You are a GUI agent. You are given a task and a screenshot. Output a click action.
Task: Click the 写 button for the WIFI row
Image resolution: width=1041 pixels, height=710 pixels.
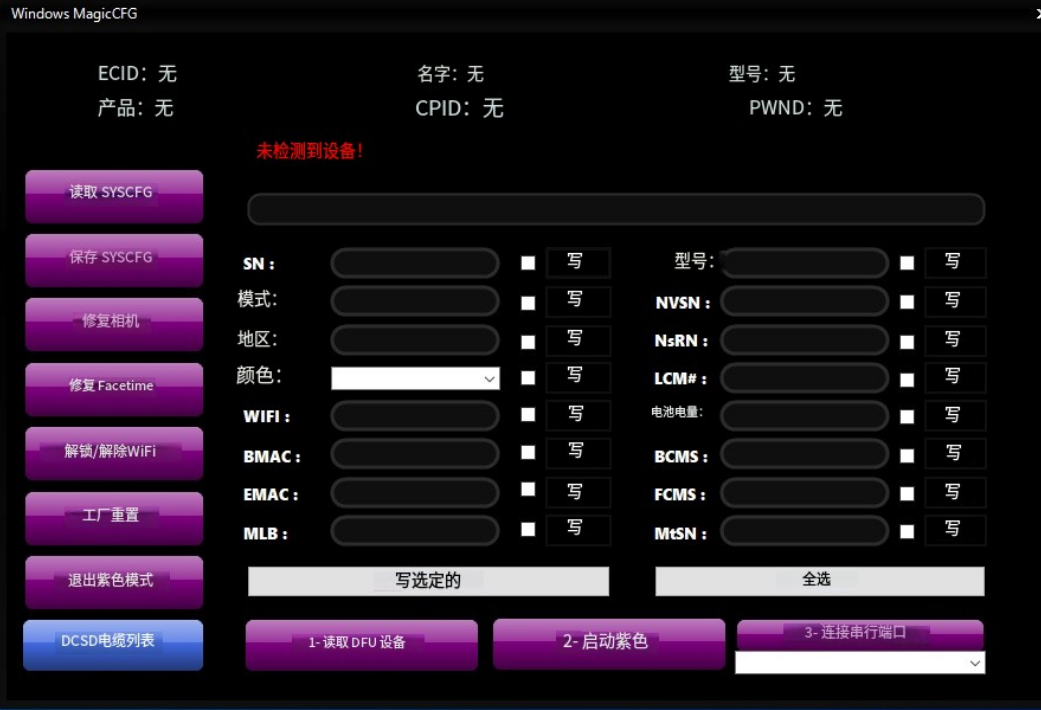577,415
